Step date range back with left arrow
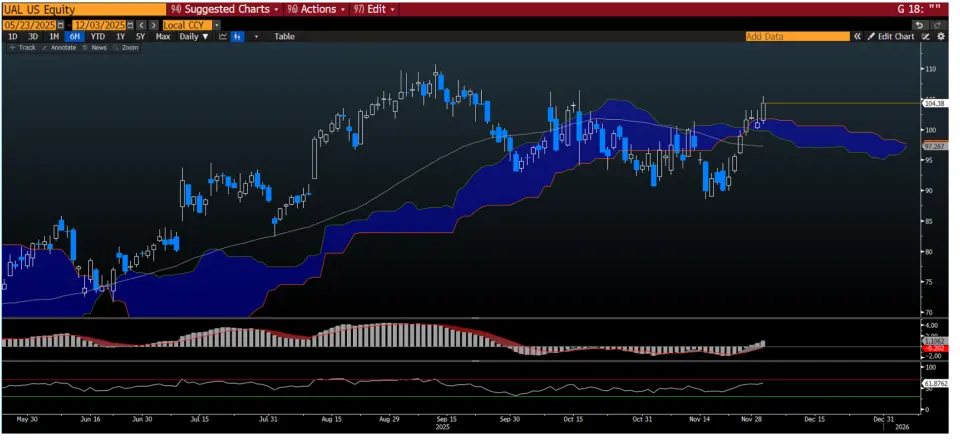 [140, 24]
